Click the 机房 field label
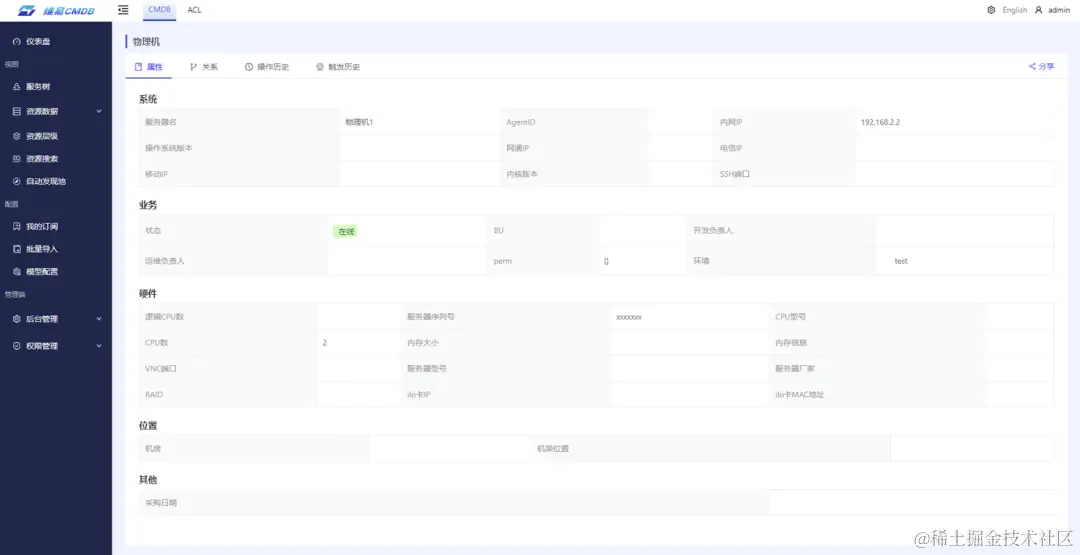 (x=153, y=448)
